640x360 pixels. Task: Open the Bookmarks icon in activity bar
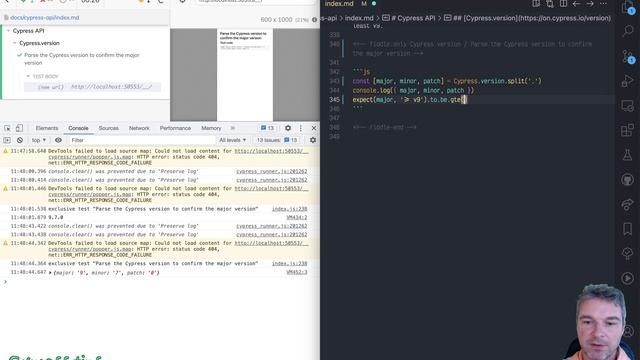point(628,229)
